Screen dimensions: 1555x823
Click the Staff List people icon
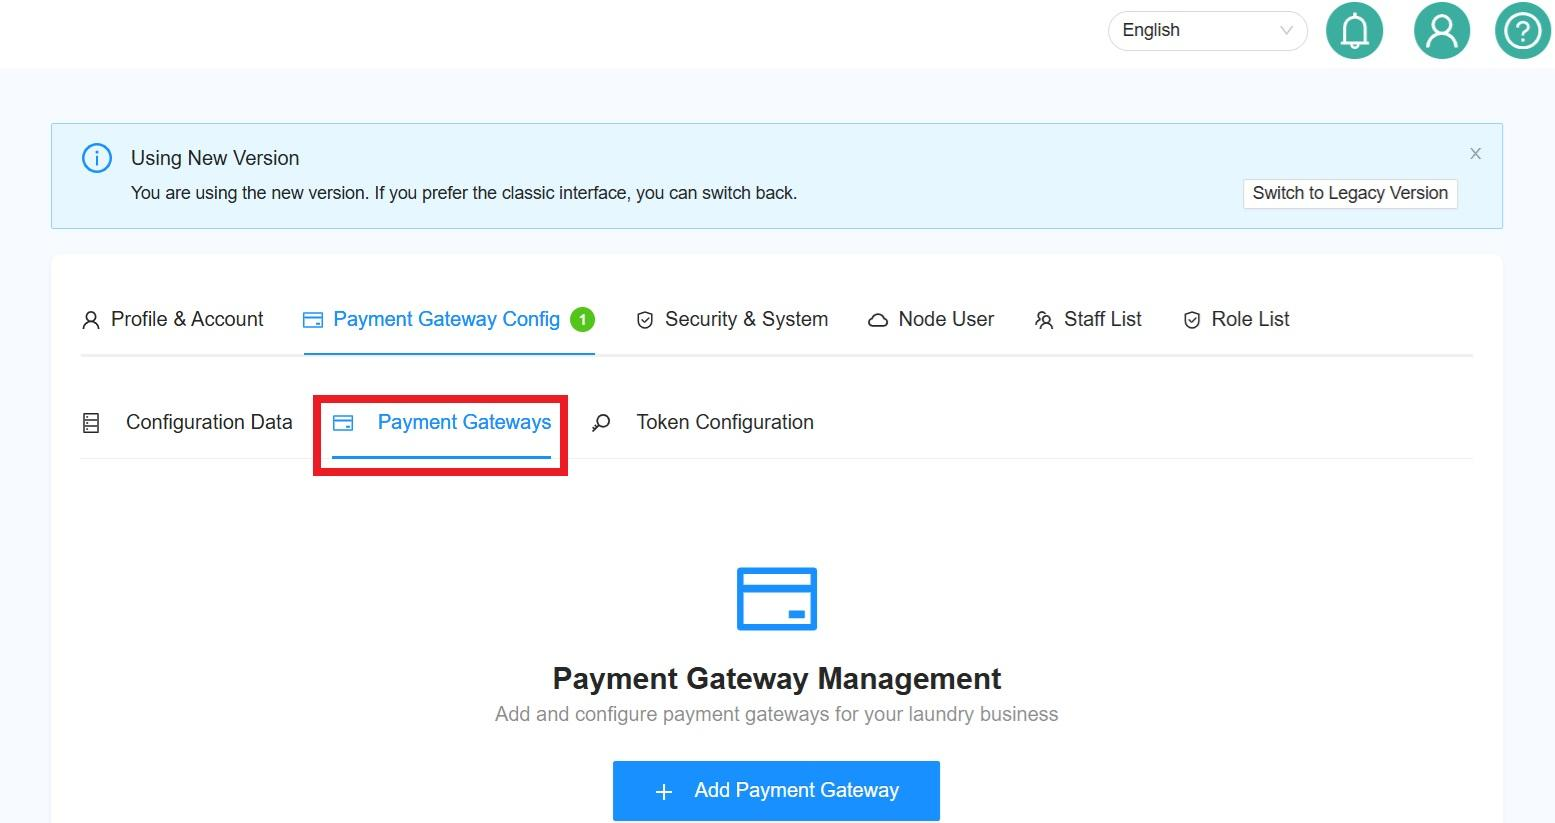[x=1044, y=320]
